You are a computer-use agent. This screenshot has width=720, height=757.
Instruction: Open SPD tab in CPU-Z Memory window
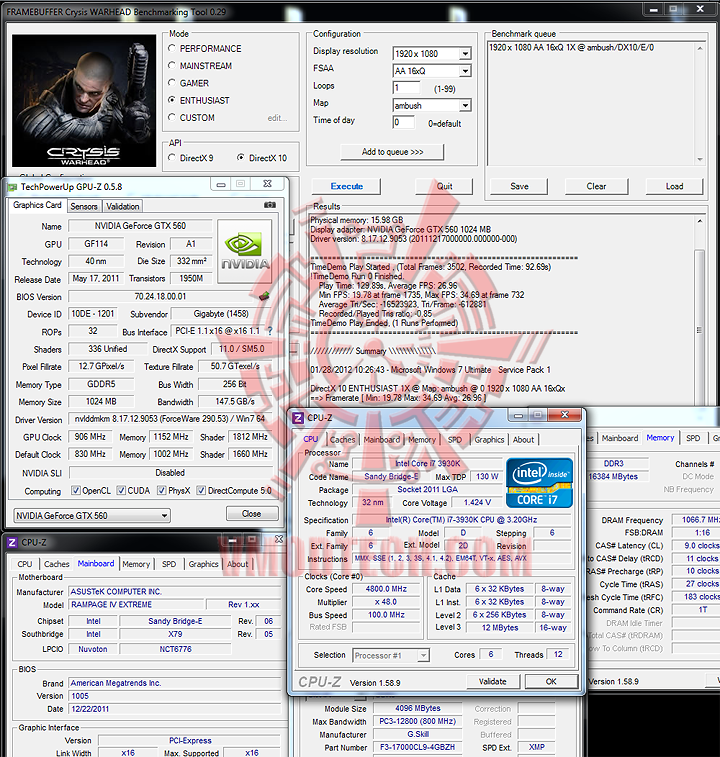(693, 438)
